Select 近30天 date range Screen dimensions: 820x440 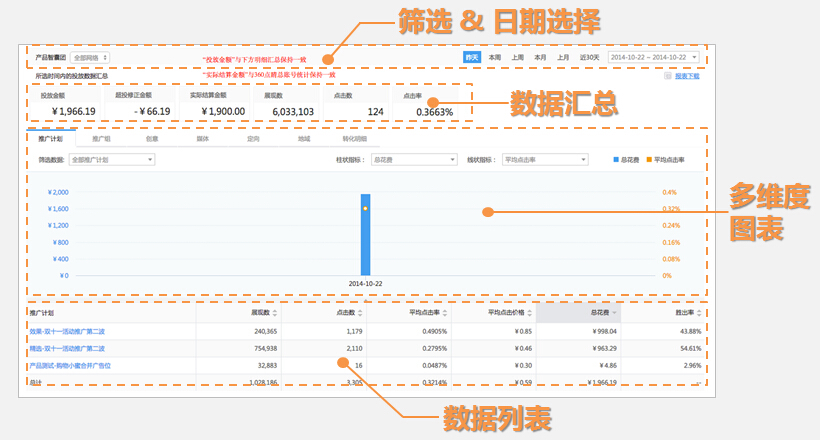coord(590,57)
